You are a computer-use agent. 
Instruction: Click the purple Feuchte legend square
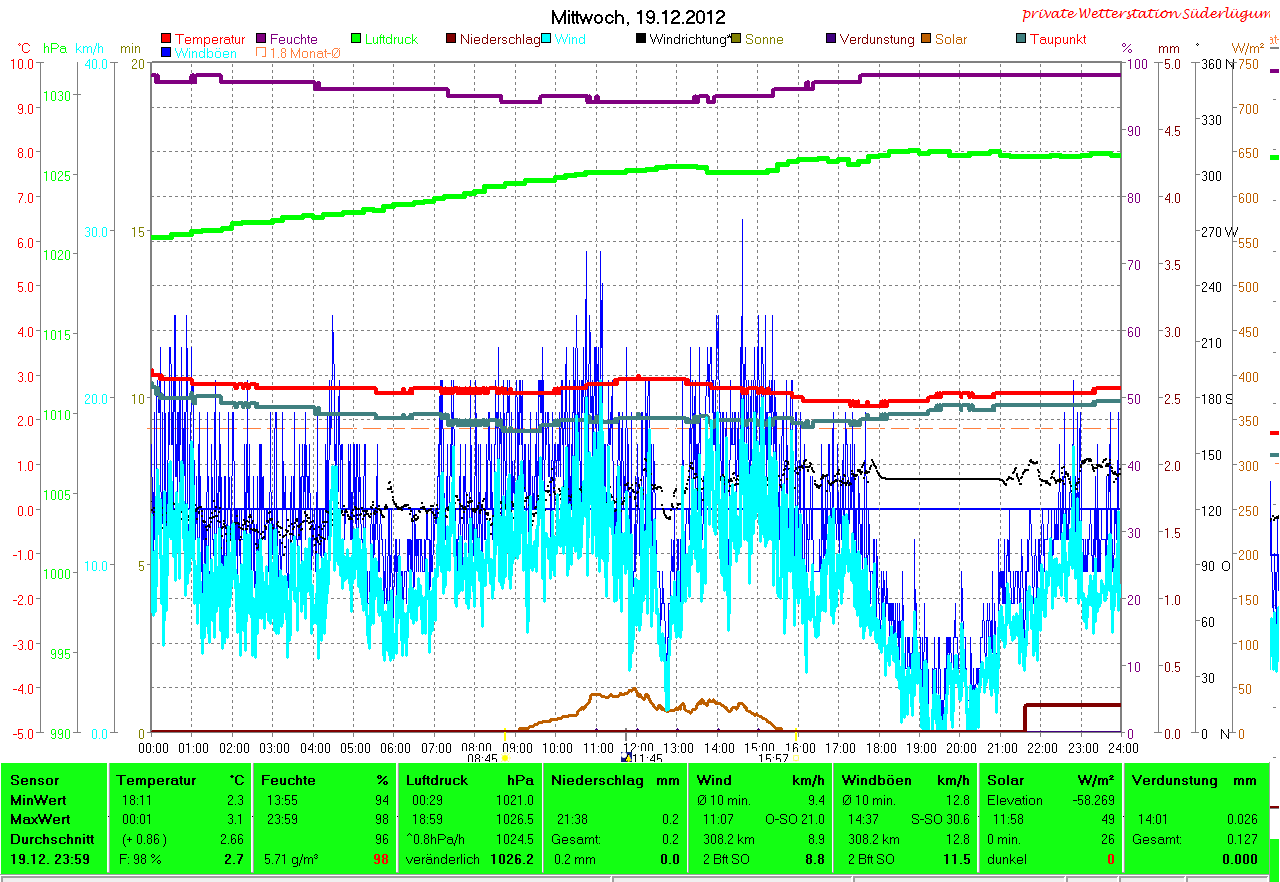coord(262,40)
